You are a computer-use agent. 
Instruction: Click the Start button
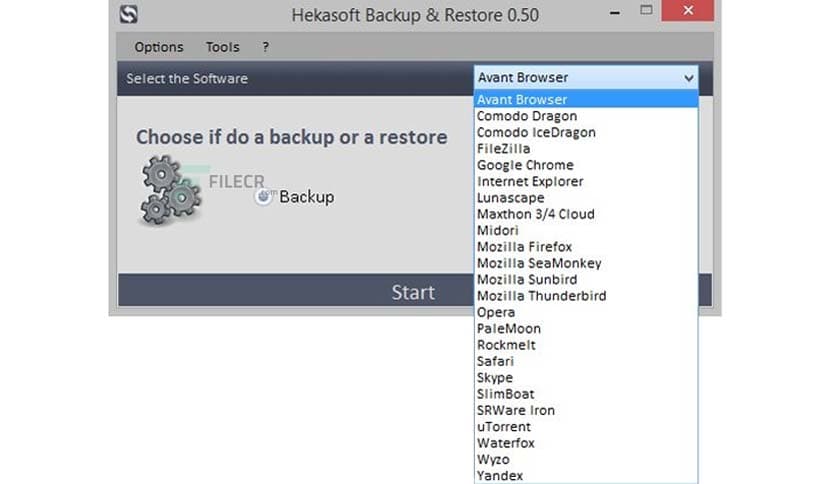click(414, 292)
